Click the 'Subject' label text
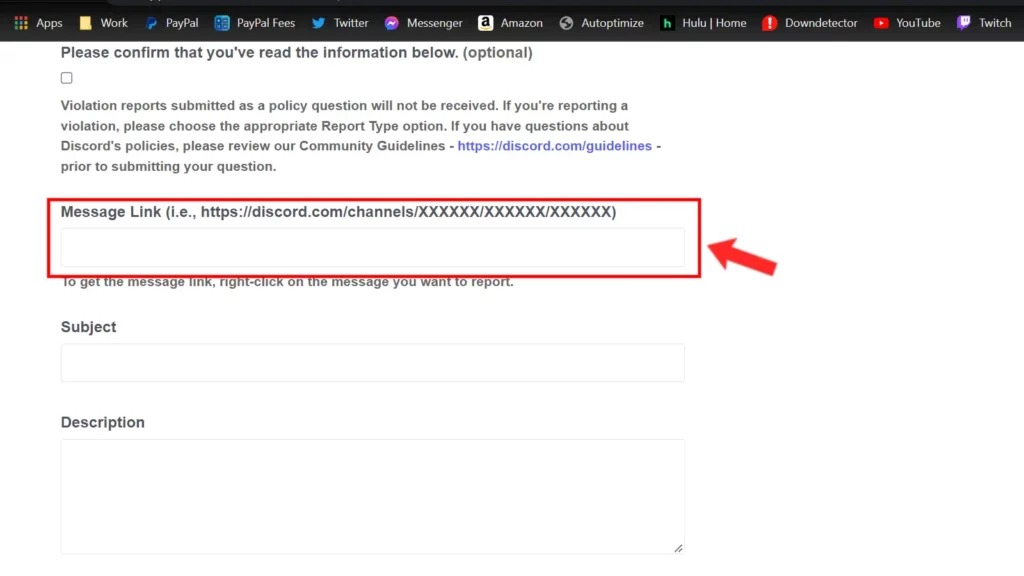 point(88,327)
